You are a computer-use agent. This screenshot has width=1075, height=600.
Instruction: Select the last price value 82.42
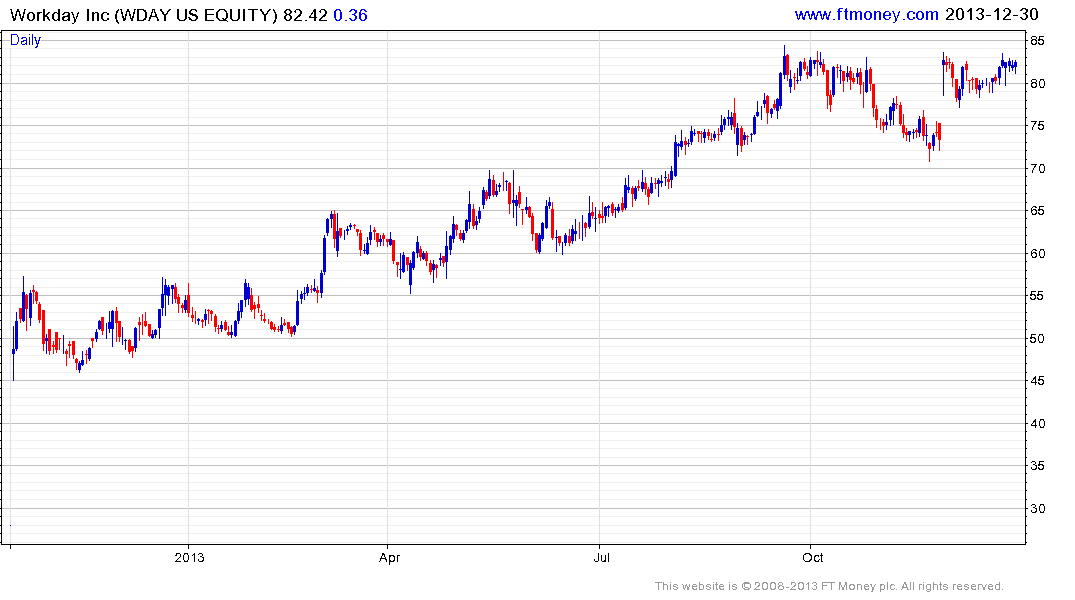(x=305, y=15)
